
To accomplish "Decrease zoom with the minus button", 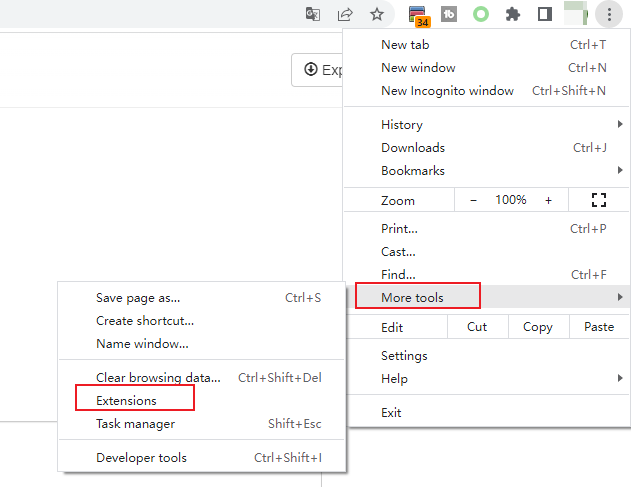I will tap(473, 200).
